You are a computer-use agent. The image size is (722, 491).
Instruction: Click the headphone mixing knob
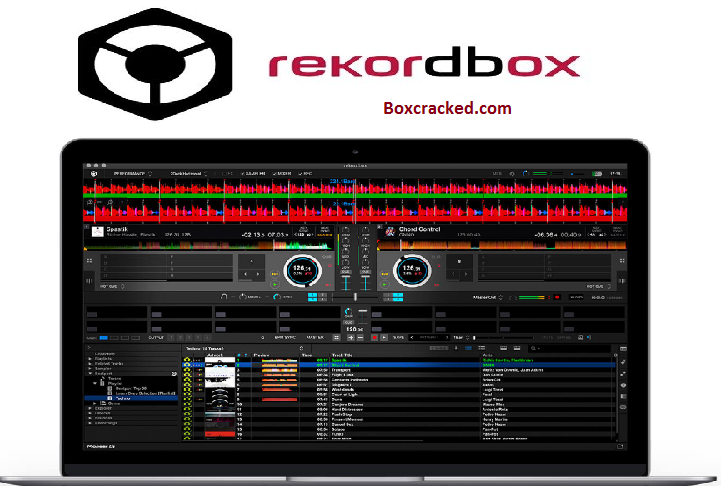pyautogui.click(x=242, y=297)
